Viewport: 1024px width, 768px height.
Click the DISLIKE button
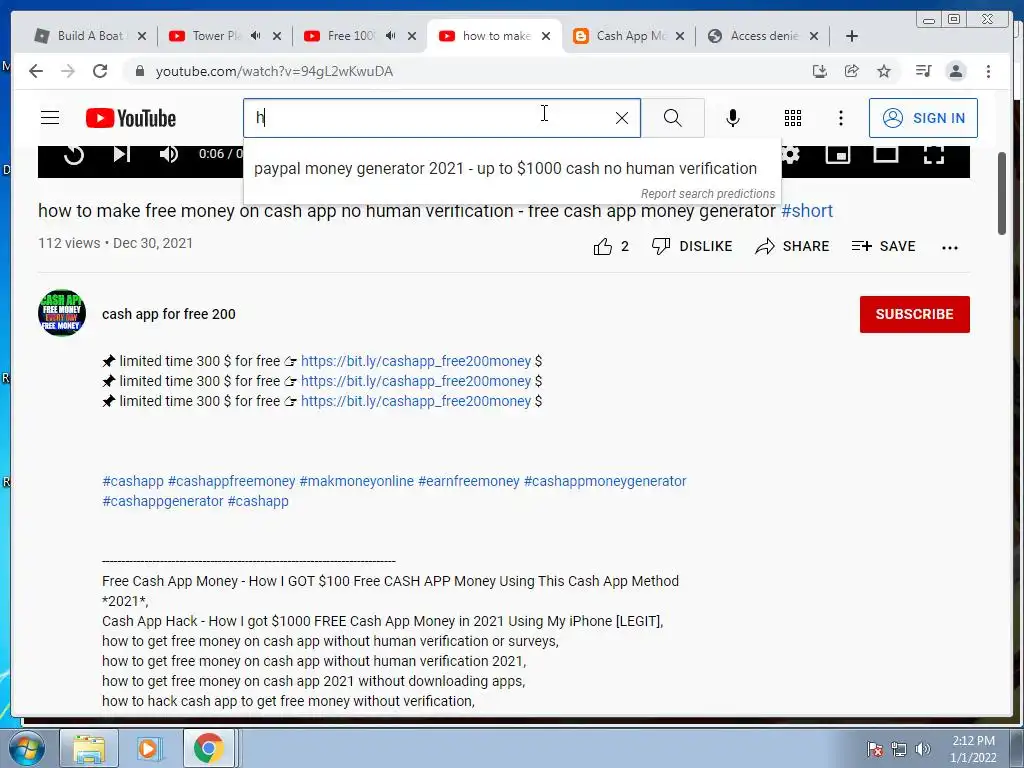tap(692, 246)
